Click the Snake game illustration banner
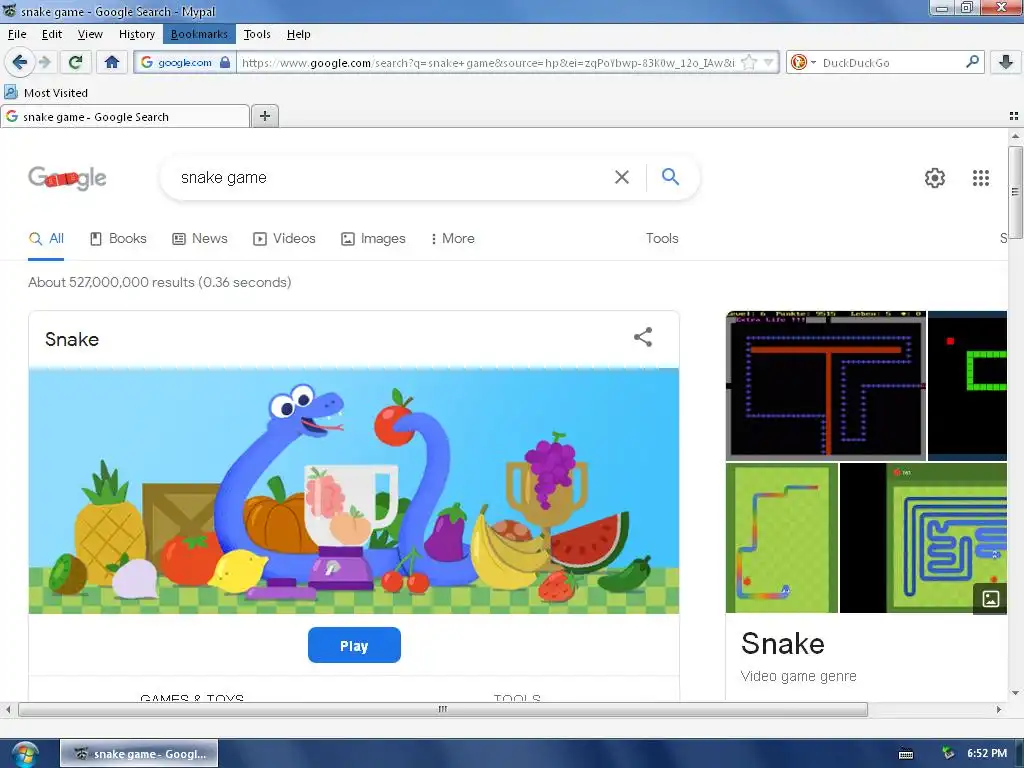 click(x=353, y=490)
